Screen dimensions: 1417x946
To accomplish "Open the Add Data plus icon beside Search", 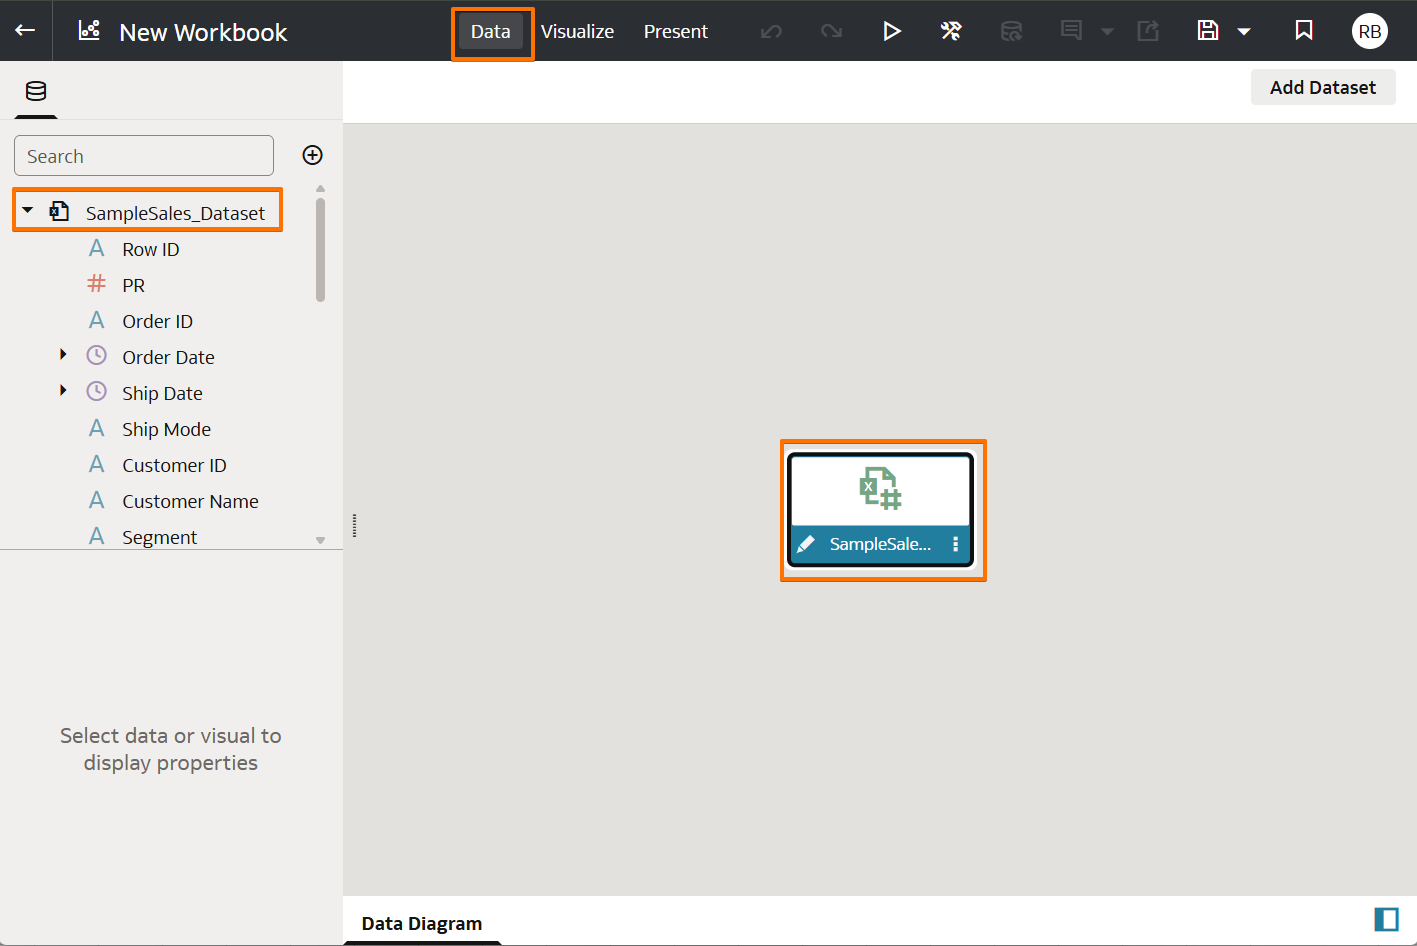I will coord(312,155).
